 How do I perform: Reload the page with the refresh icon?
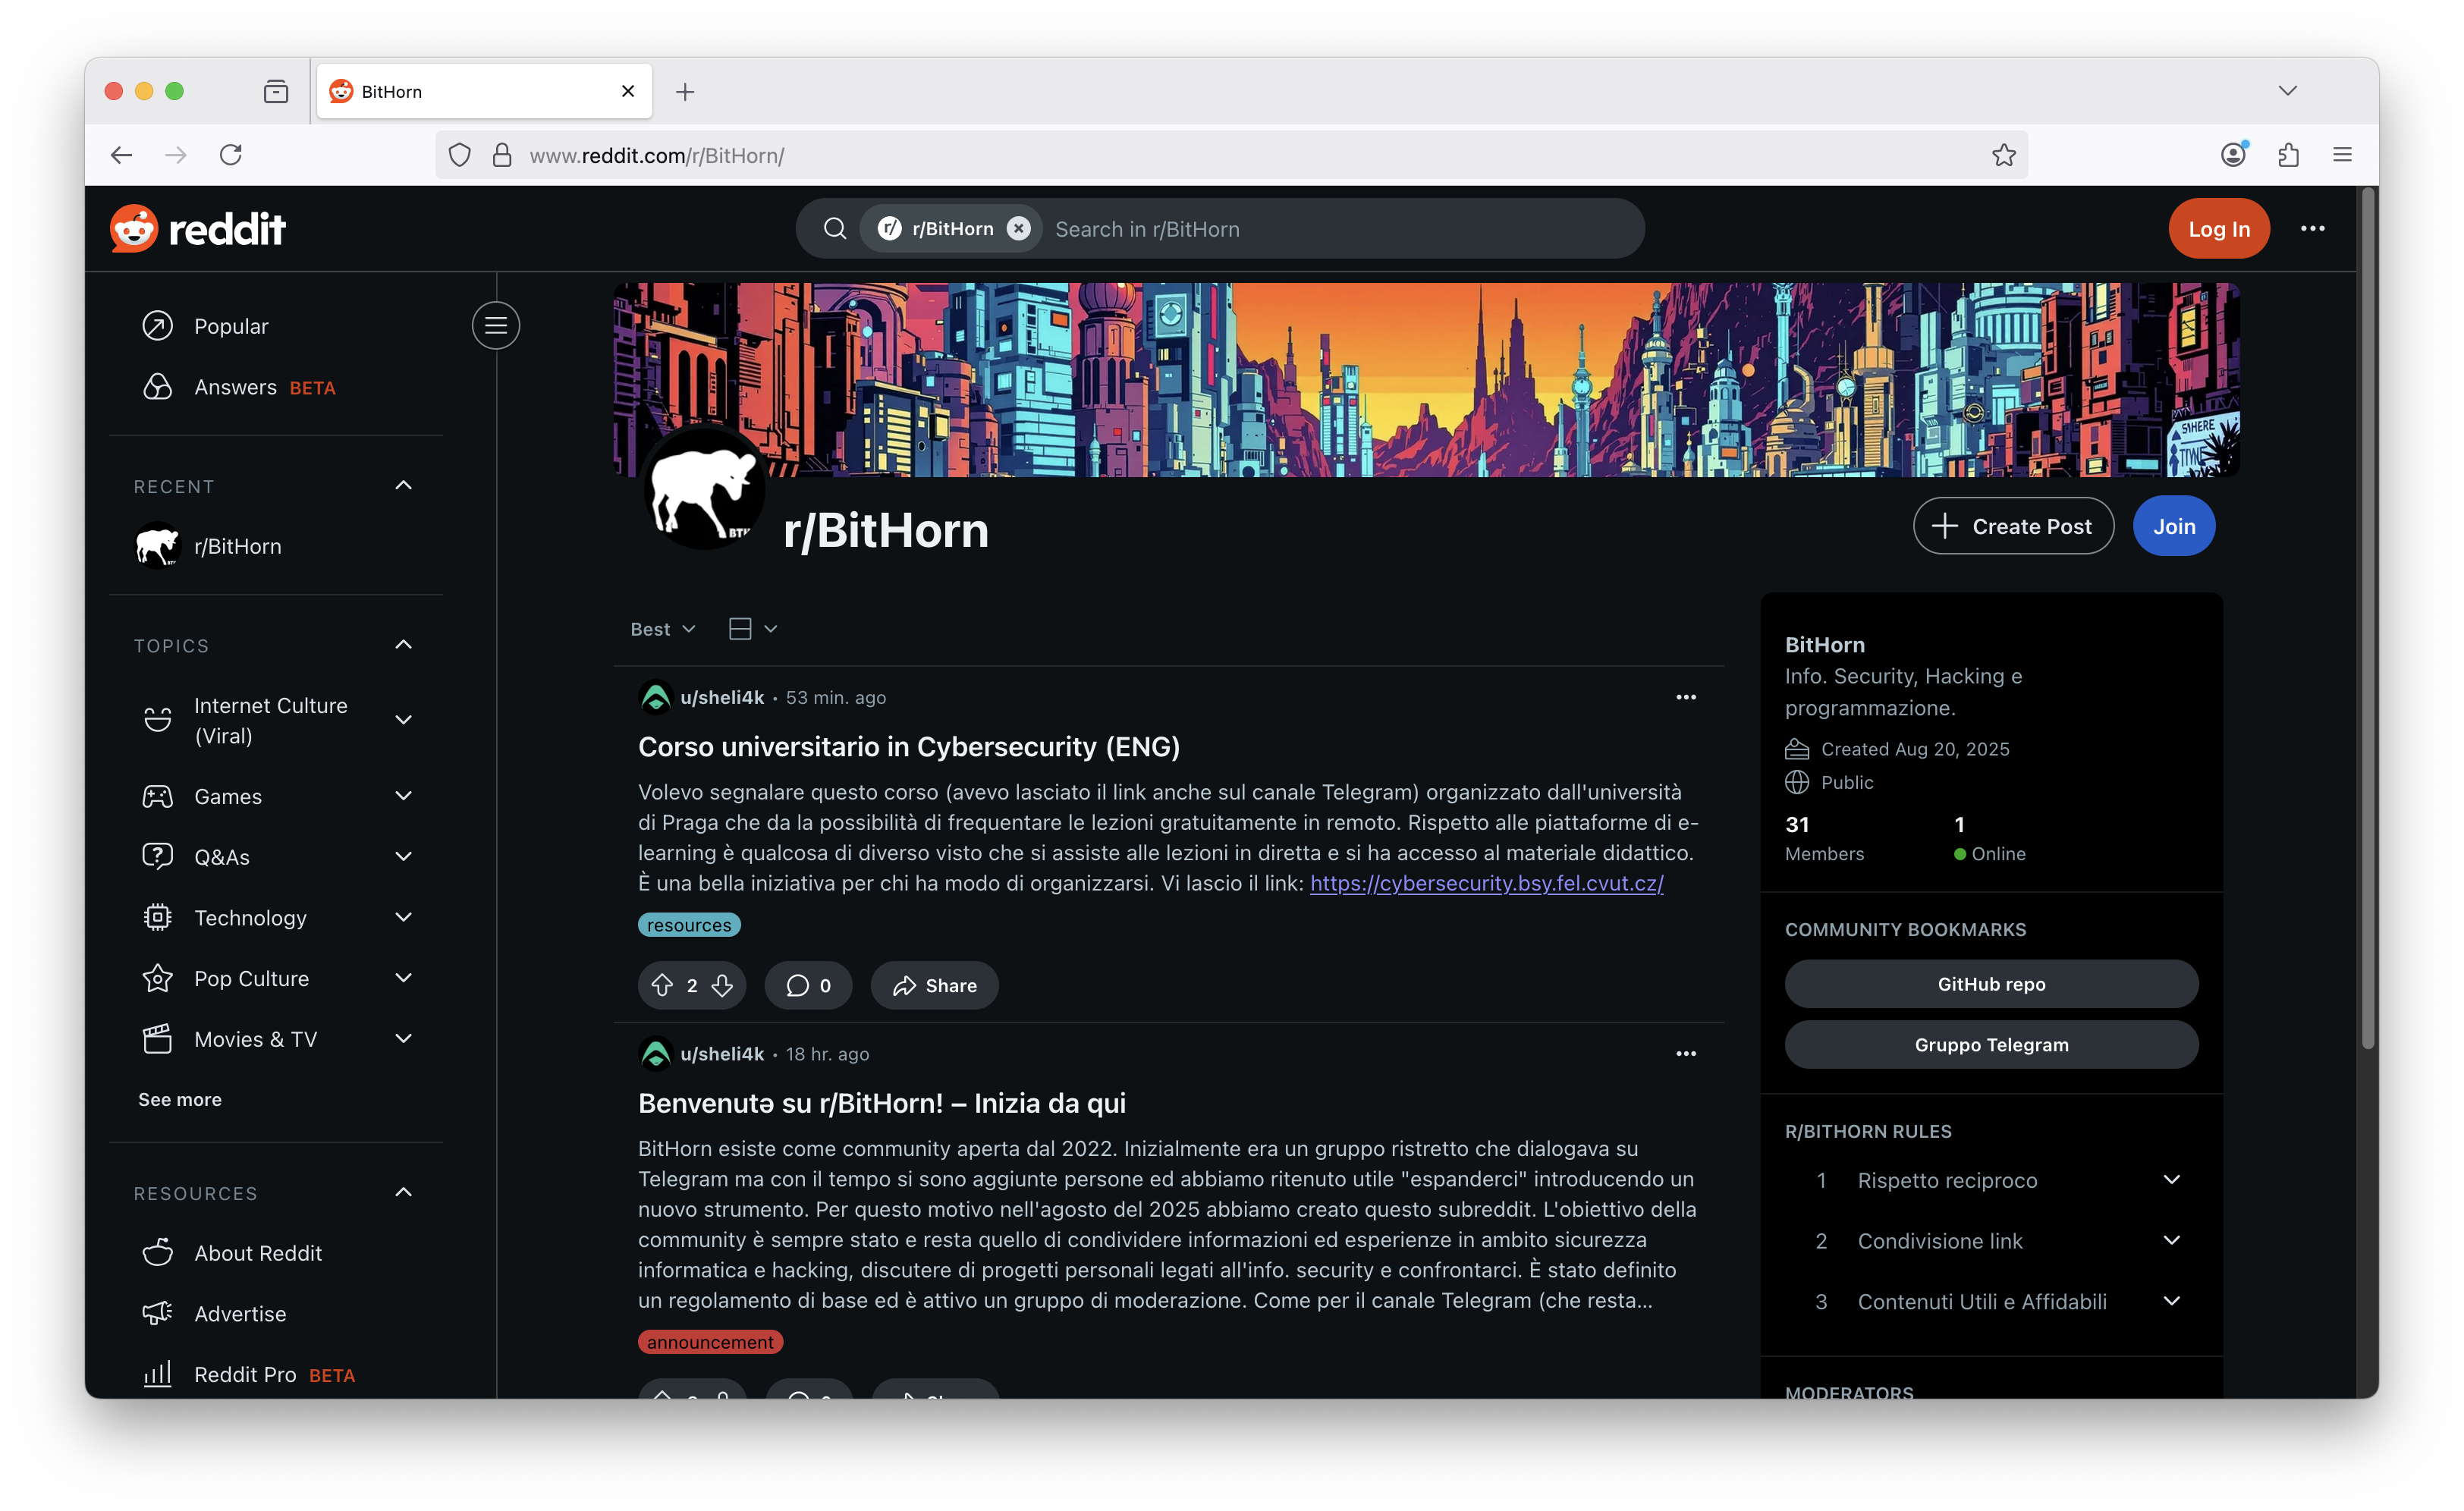pos(231,155)
